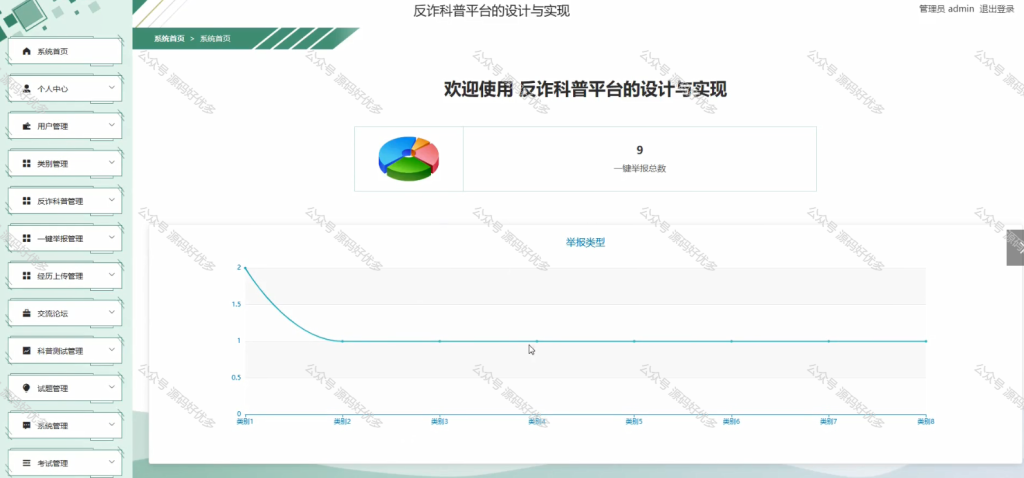1024x478 pixels.
Task: Expand the 经历上传管理 chevron
Action: (112, 275)
